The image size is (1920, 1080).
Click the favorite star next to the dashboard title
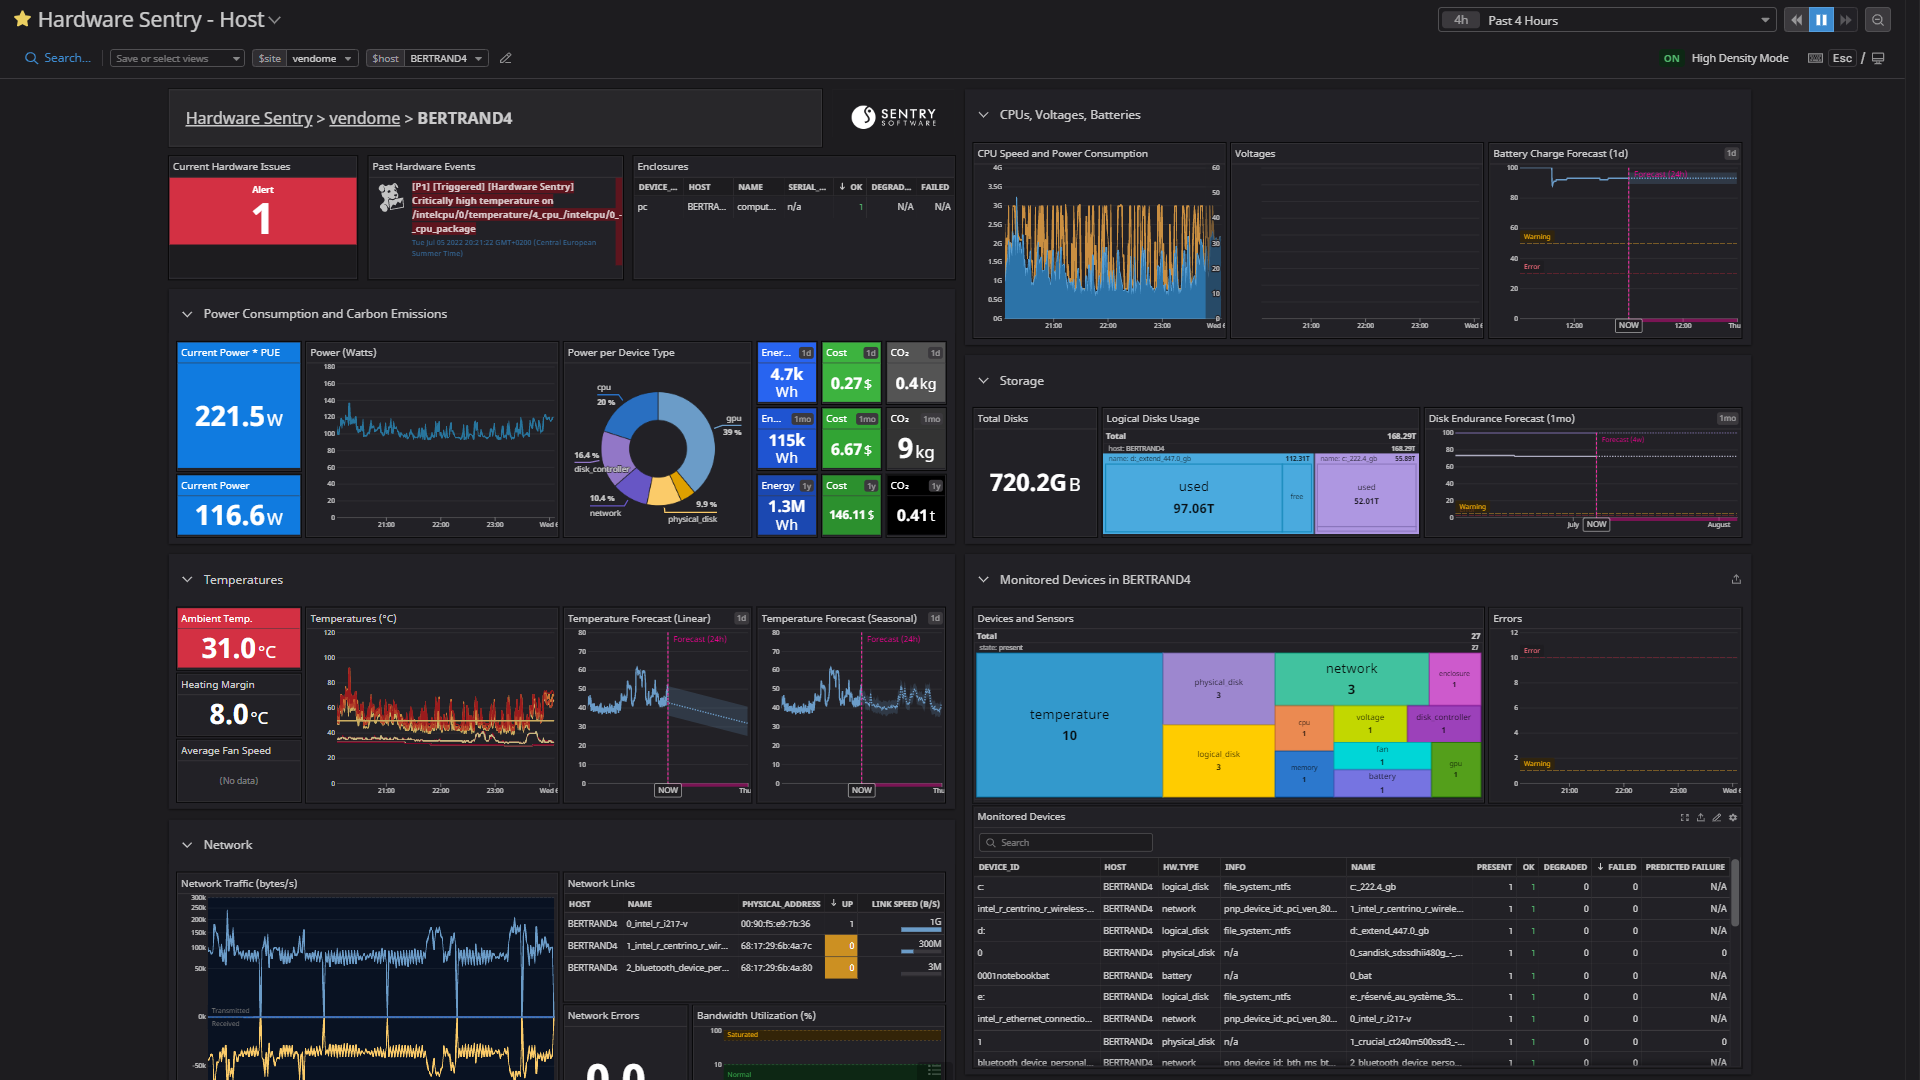22,19
